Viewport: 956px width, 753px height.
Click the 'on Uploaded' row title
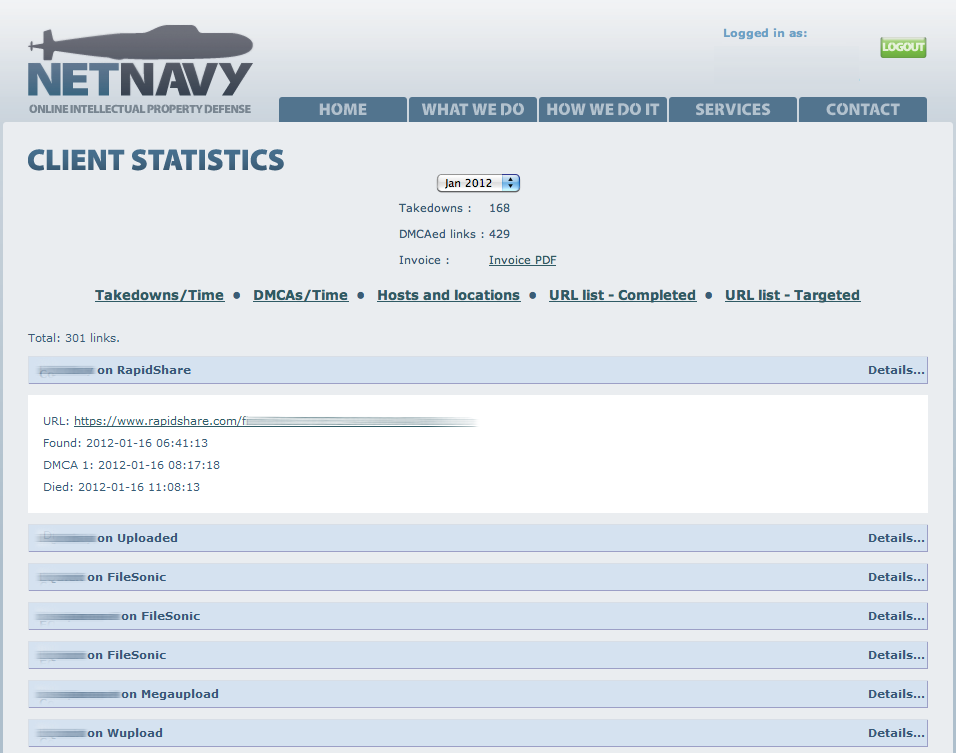tap(138, 538)
